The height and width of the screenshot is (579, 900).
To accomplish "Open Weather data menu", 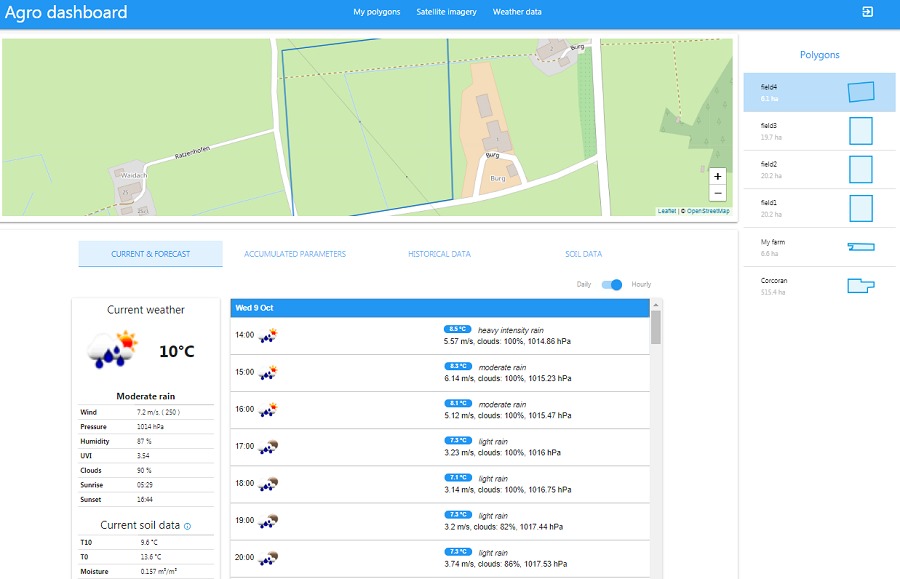I will pyautogui.click(x=517, y=11).
